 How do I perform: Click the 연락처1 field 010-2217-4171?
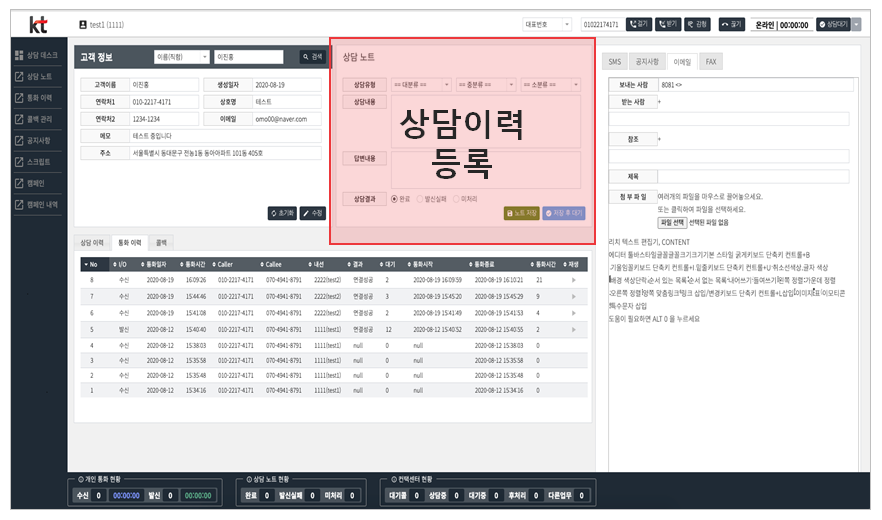click(x=164, y=102)
